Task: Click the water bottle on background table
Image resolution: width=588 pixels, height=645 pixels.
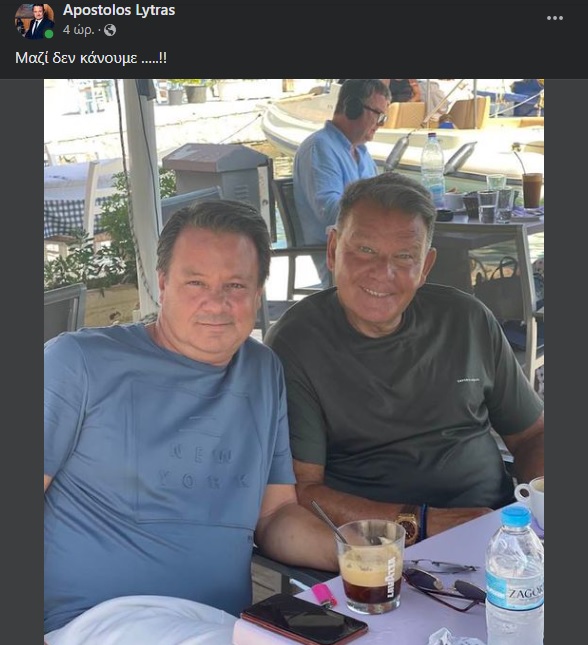Action: point(432,169)
